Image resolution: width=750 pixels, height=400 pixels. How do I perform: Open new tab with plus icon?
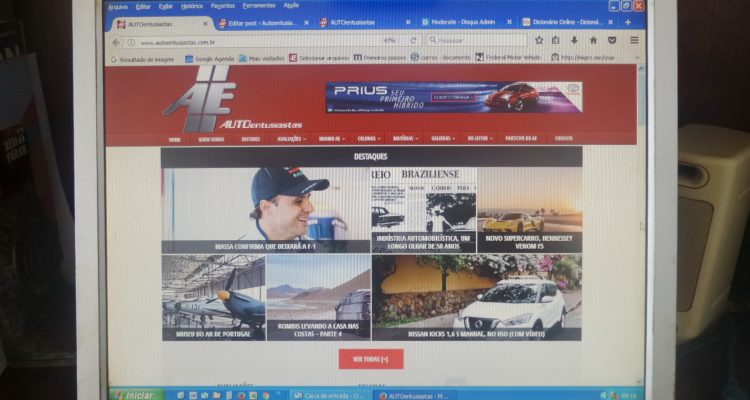pos(627,22)
